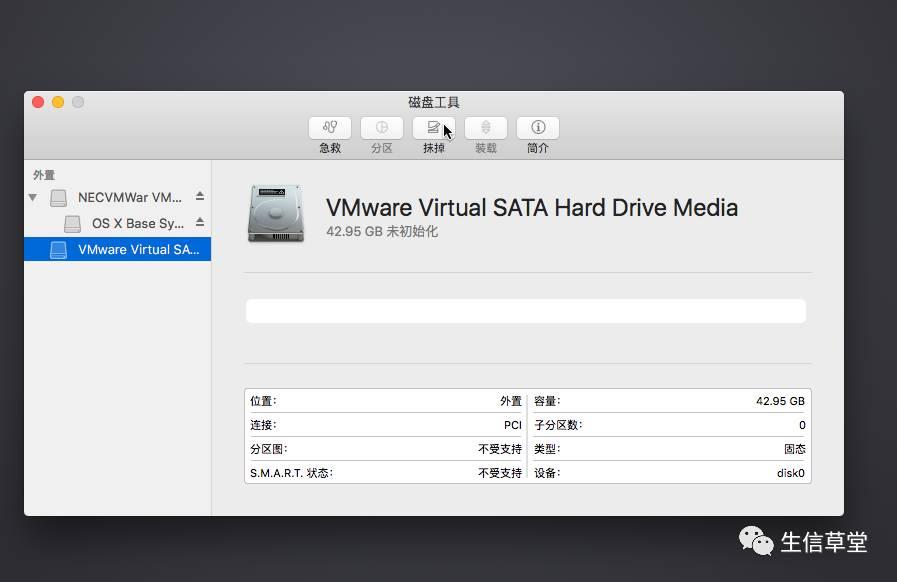The height and width of the screenshot is (582, 897).
Task: Click the 分区 Partition toolbar icon
Action: click(x=382, y=128)
